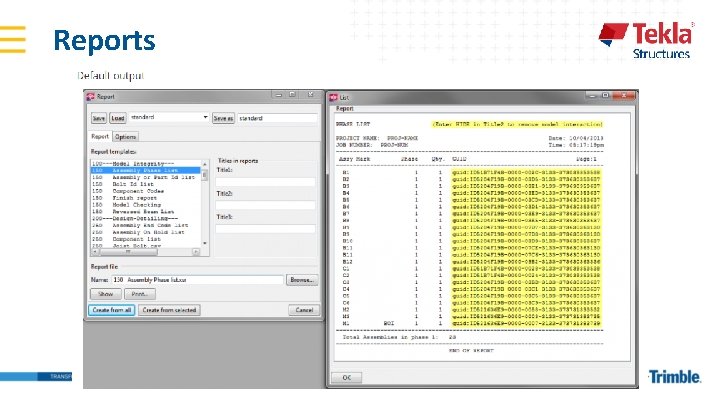Screen dimensions: 720x405
Task: Click the Browse button
Action: [x=302, y=280]
